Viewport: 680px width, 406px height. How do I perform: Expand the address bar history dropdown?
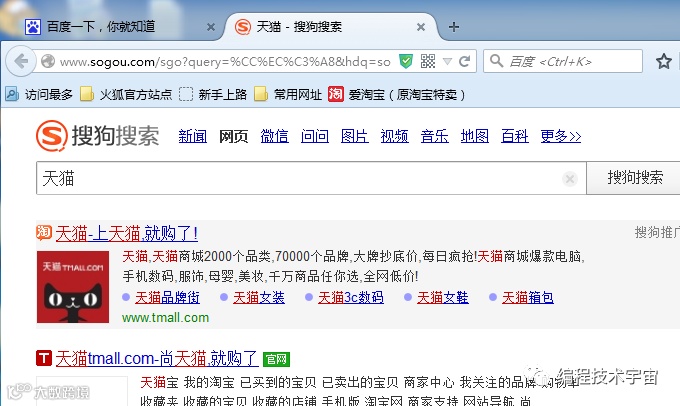[x=447, y=62]
